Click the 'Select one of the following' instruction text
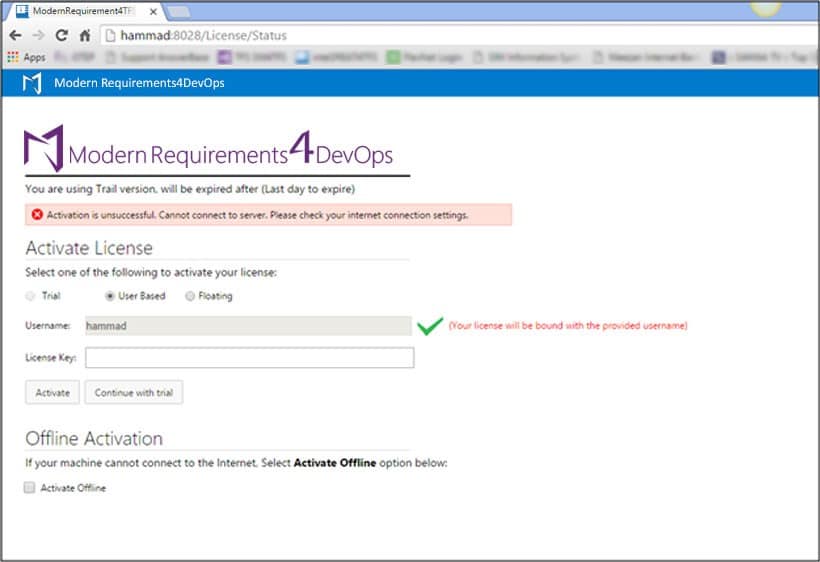This screenshot has height=562, width=820. (151, 272)
